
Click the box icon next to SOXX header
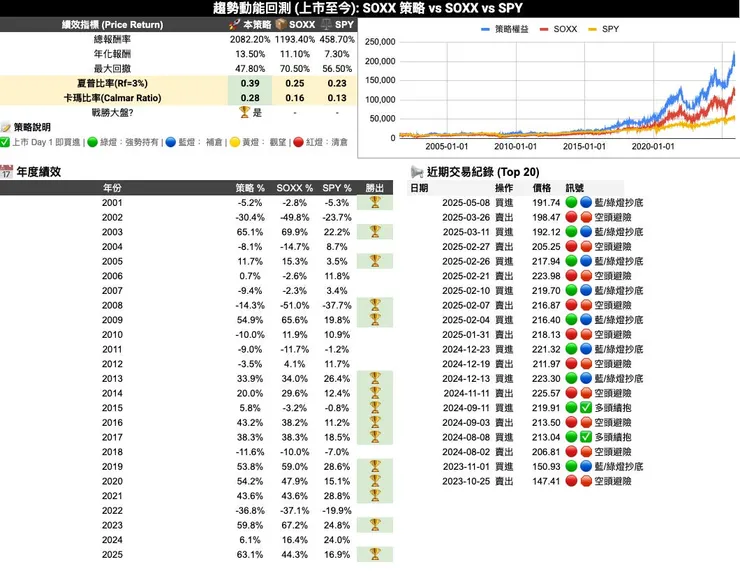coord(281,24)
